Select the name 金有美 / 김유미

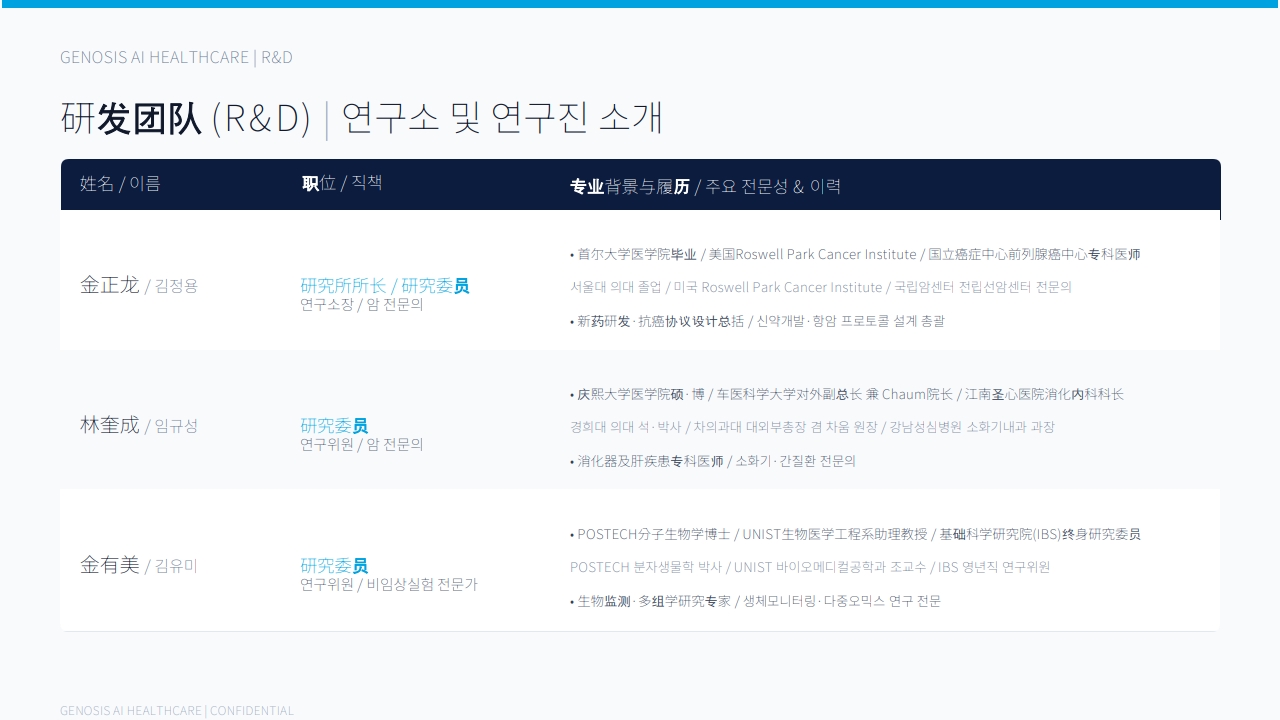pos(139,565)
